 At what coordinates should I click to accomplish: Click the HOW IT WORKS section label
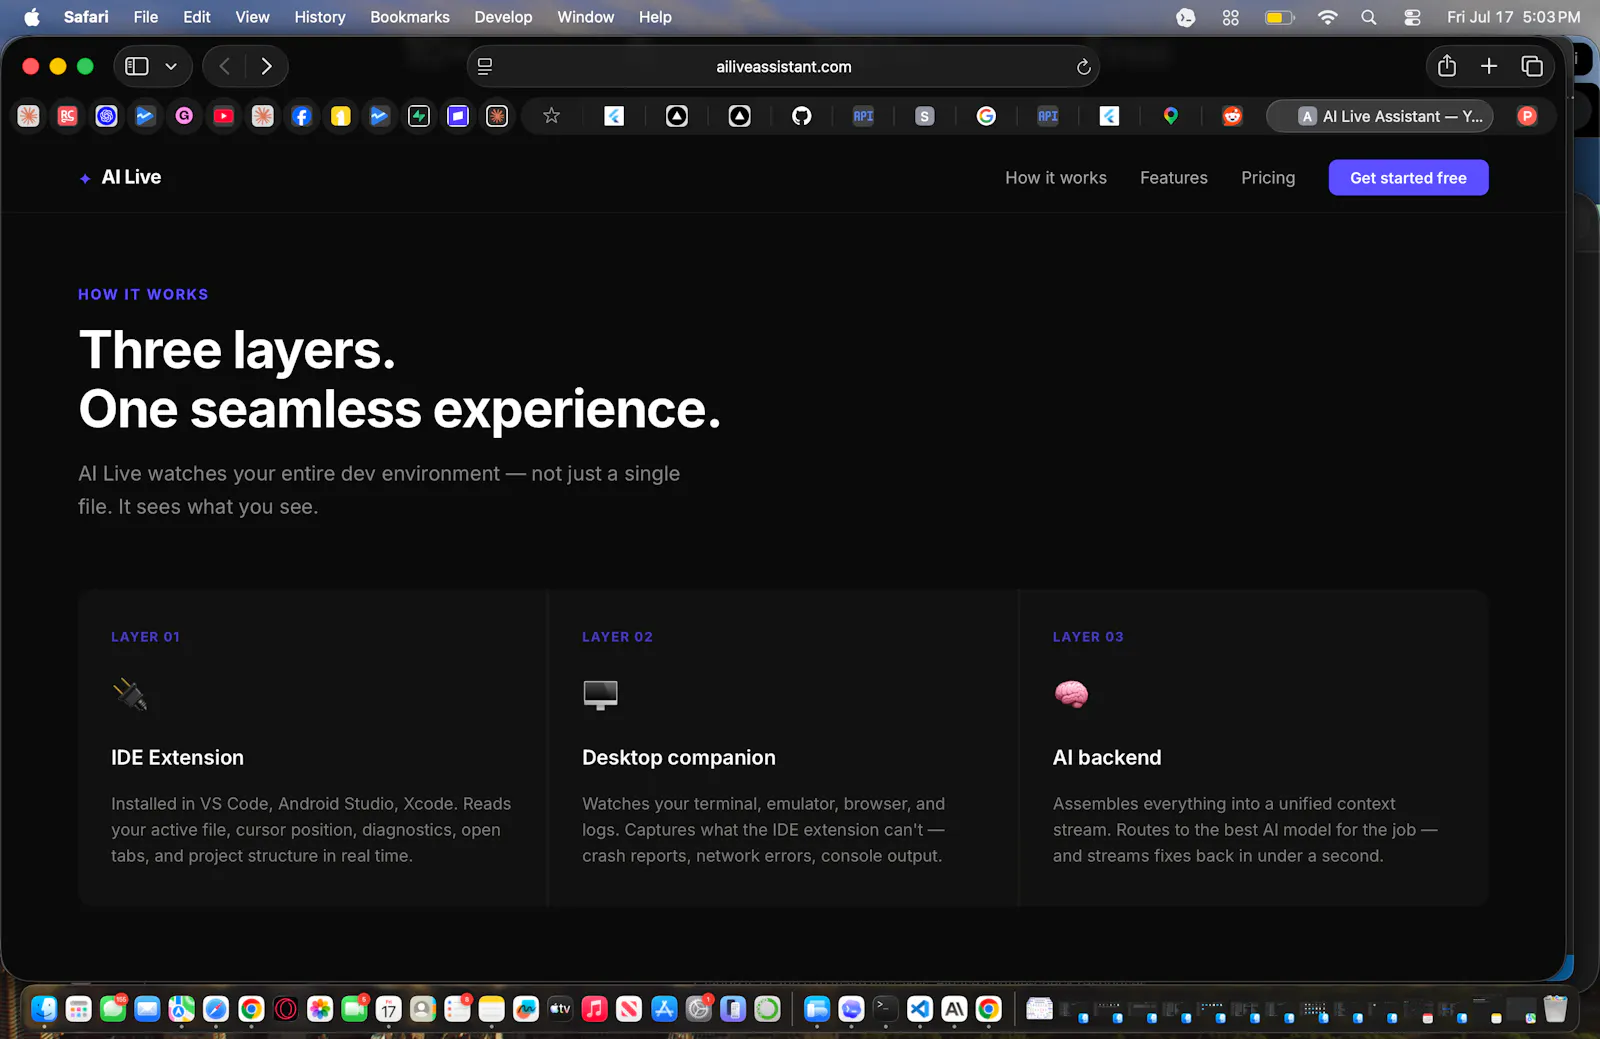[x=143, y=295]
